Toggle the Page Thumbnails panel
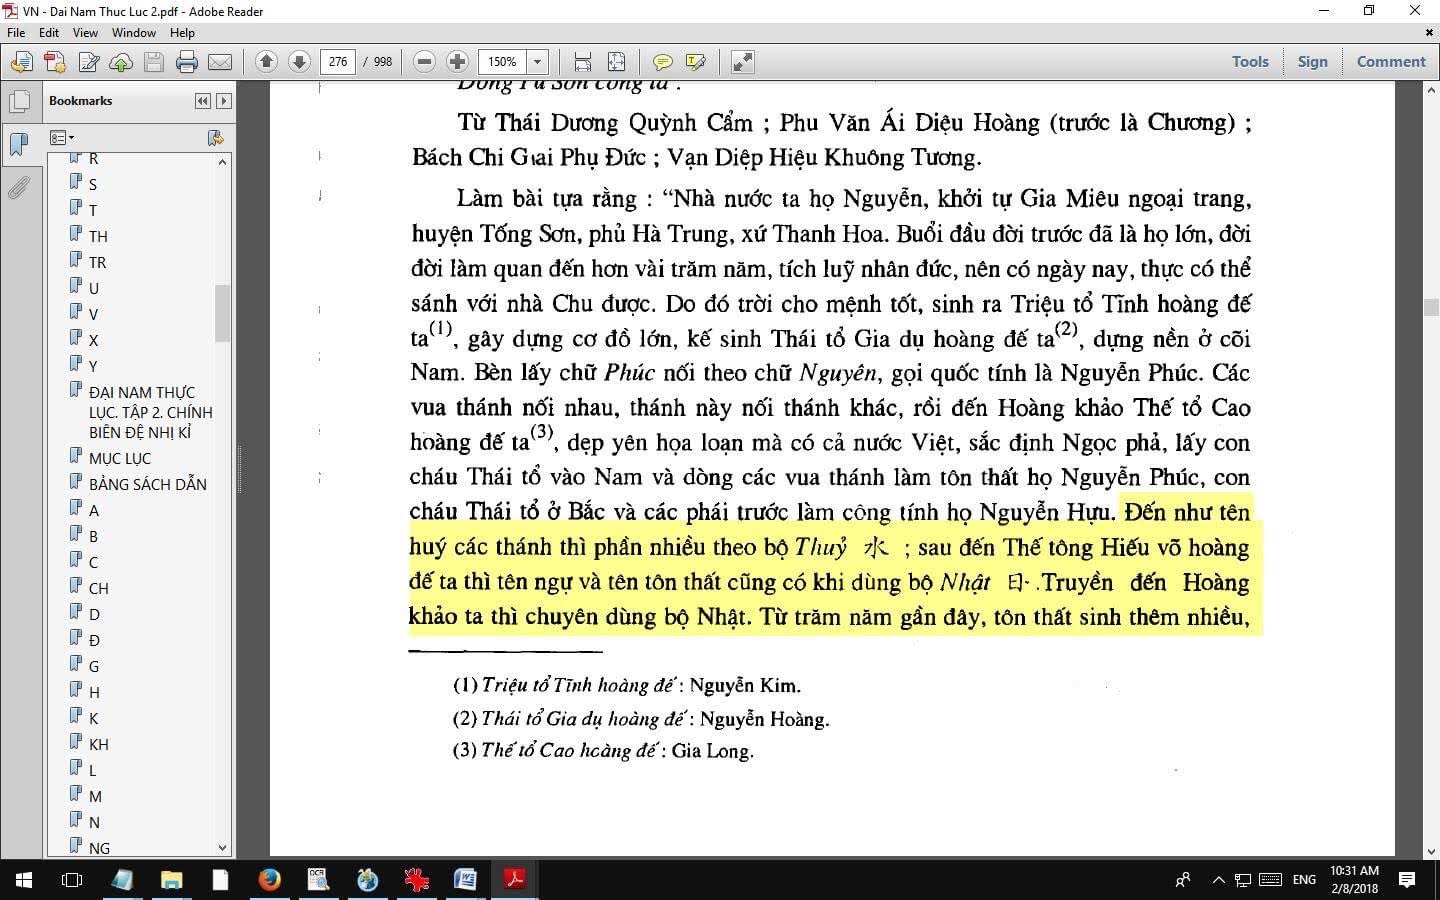Screen dimensions: 1440x900 coord(19,101)
